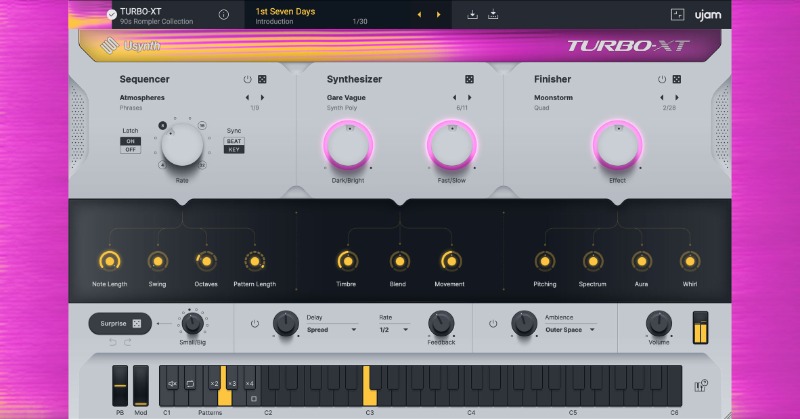Screen dimensions: 800x419
Task: Click the Rate knob
Action: click(182, 144)
